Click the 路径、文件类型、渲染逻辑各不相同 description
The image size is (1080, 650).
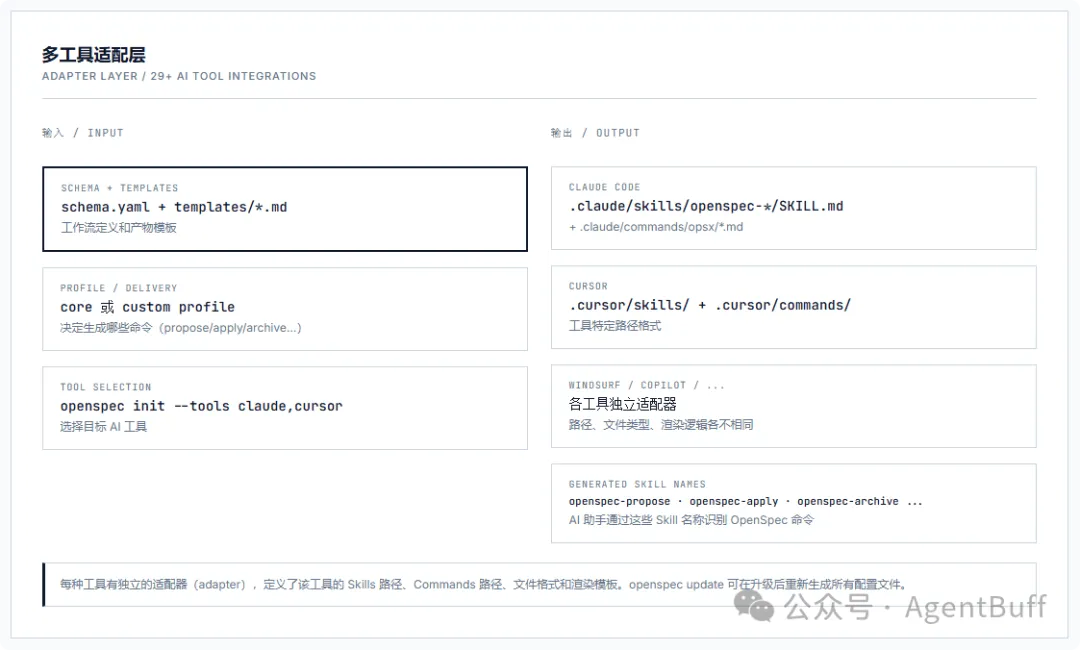[x=661, y=425]
